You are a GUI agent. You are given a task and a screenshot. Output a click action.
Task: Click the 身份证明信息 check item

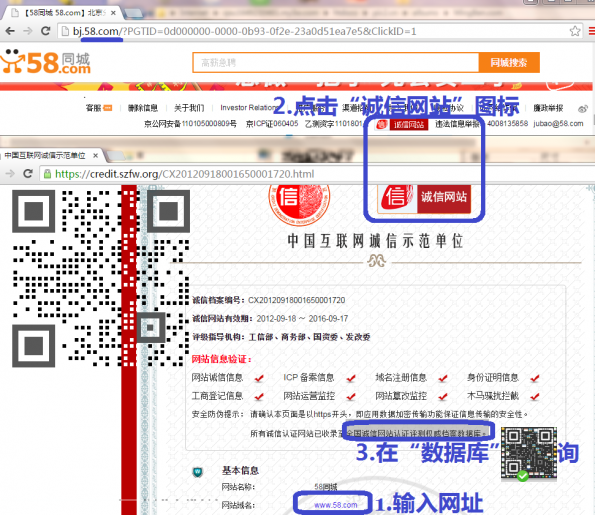coord(503,378)
